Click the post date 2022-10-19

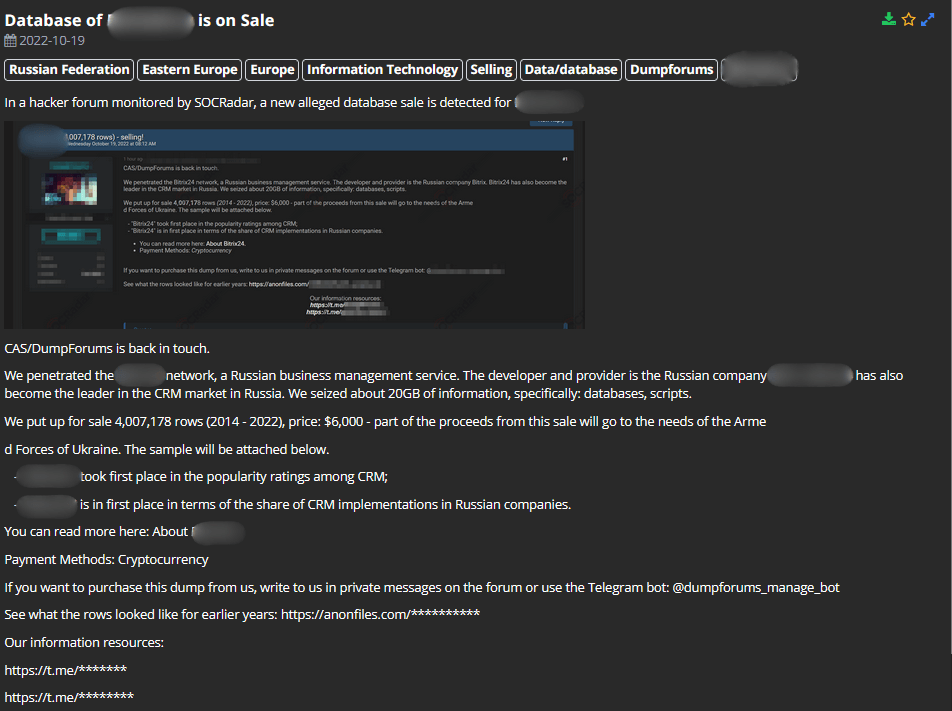[x=52, y=41]
